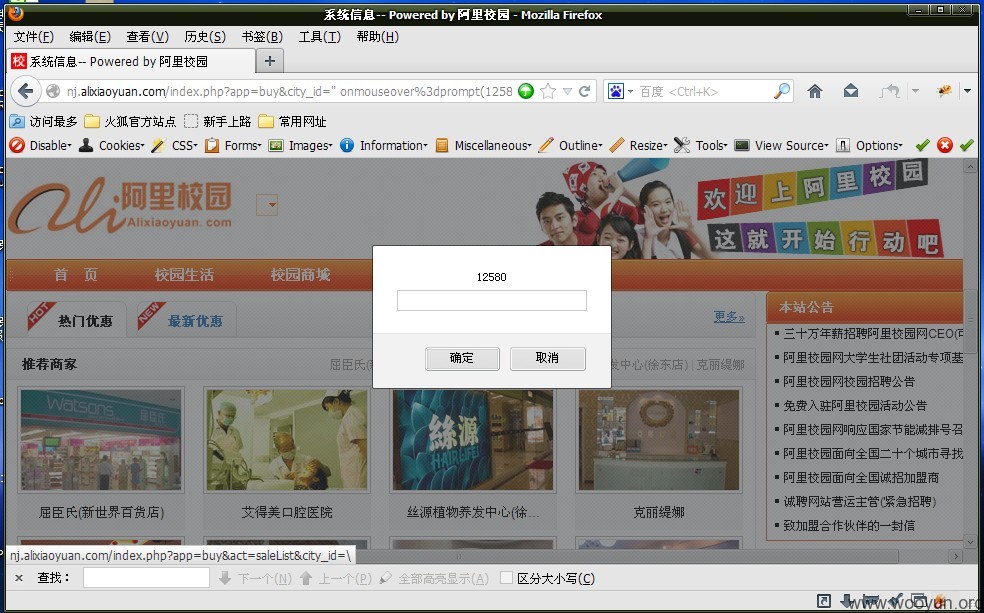Click the city dropdown arrow beside logo
The image size is (984, 613).
pos(267,205)
